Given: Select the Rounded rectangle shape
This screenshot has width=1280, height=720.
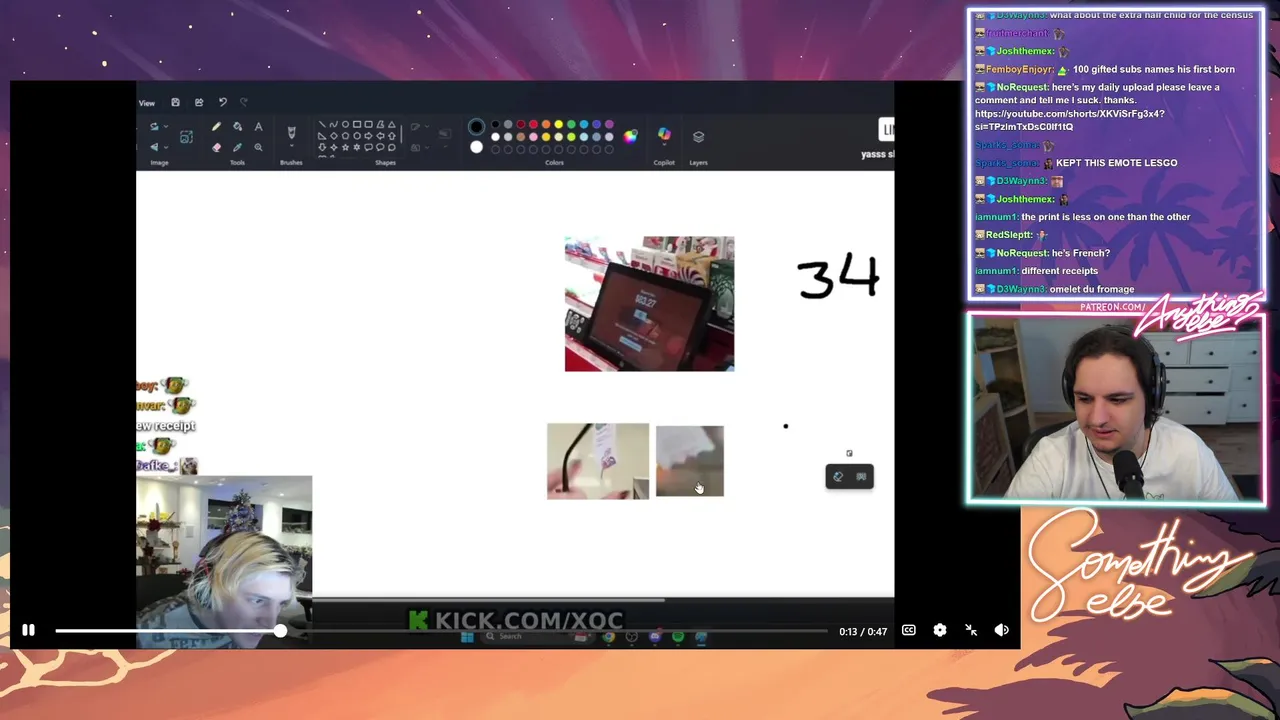Looking at the screenshot, I should pos(368,124).
